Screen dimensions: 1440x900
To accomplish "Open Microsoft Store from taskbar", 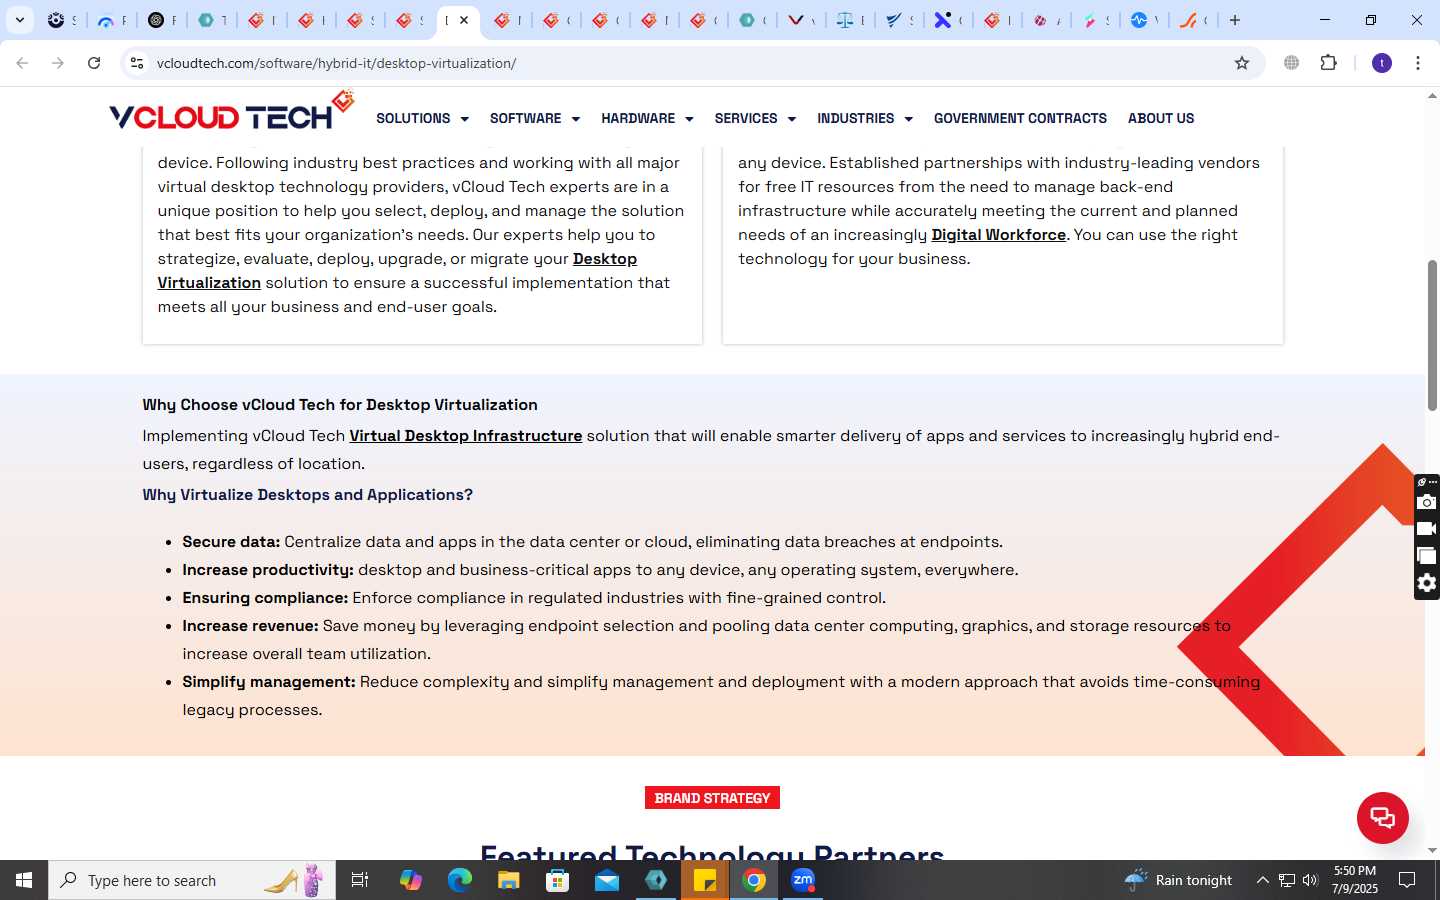I will 557,880.
